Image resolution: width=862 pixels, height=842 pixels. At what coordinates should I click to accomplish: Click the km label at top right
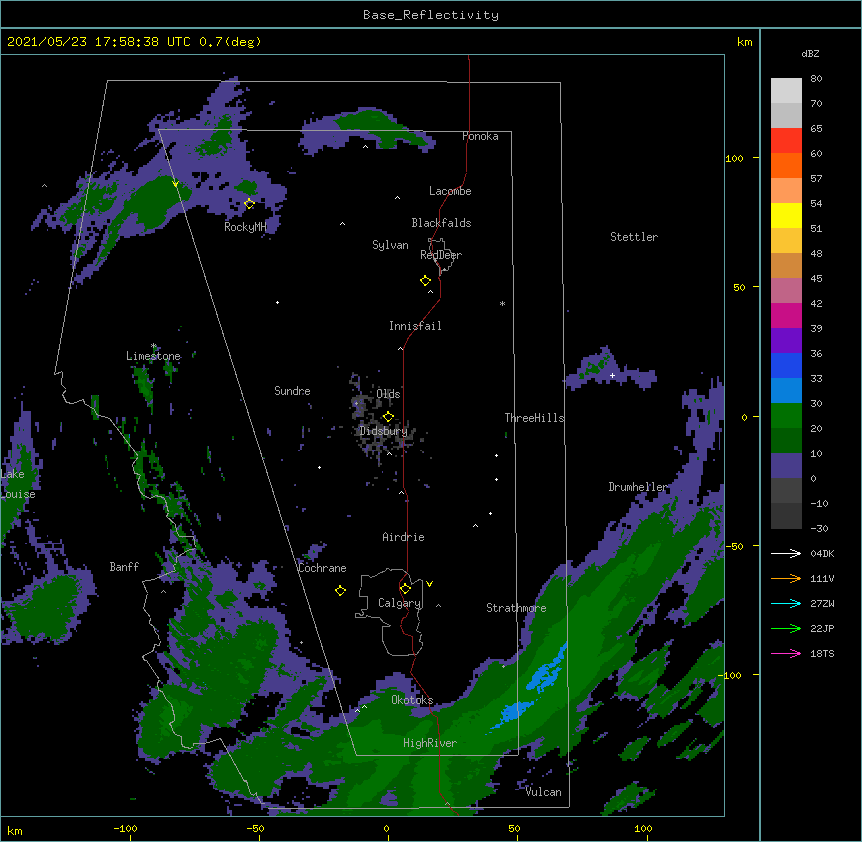coord(745,42)
